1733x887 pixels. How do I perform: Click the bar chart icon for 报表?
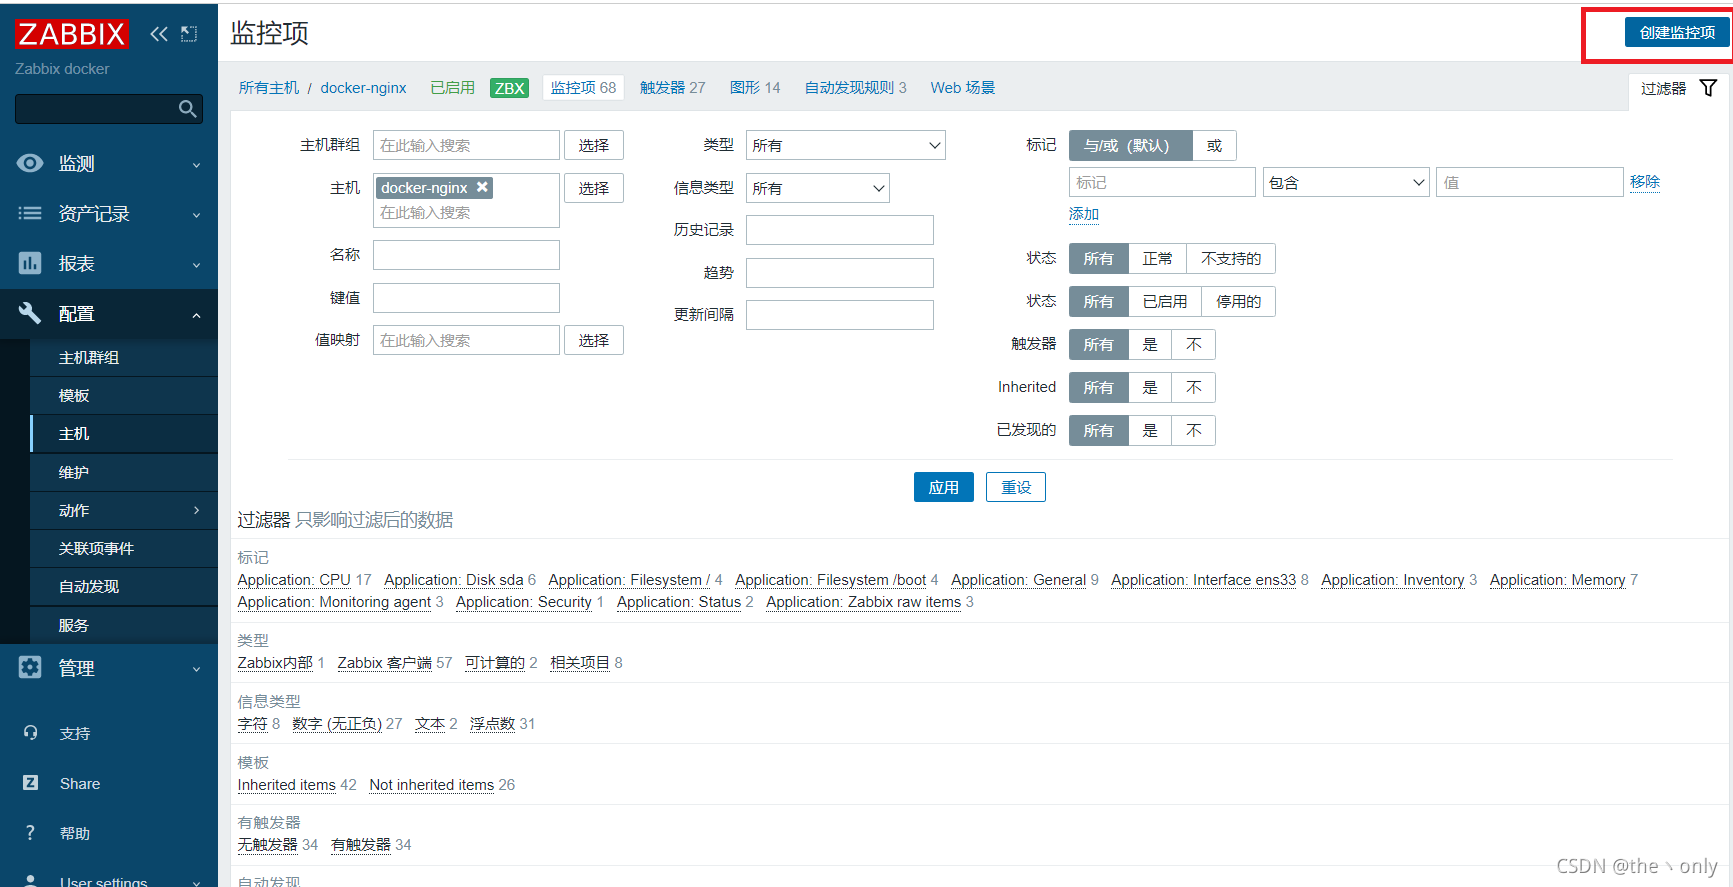coord(30,263)
